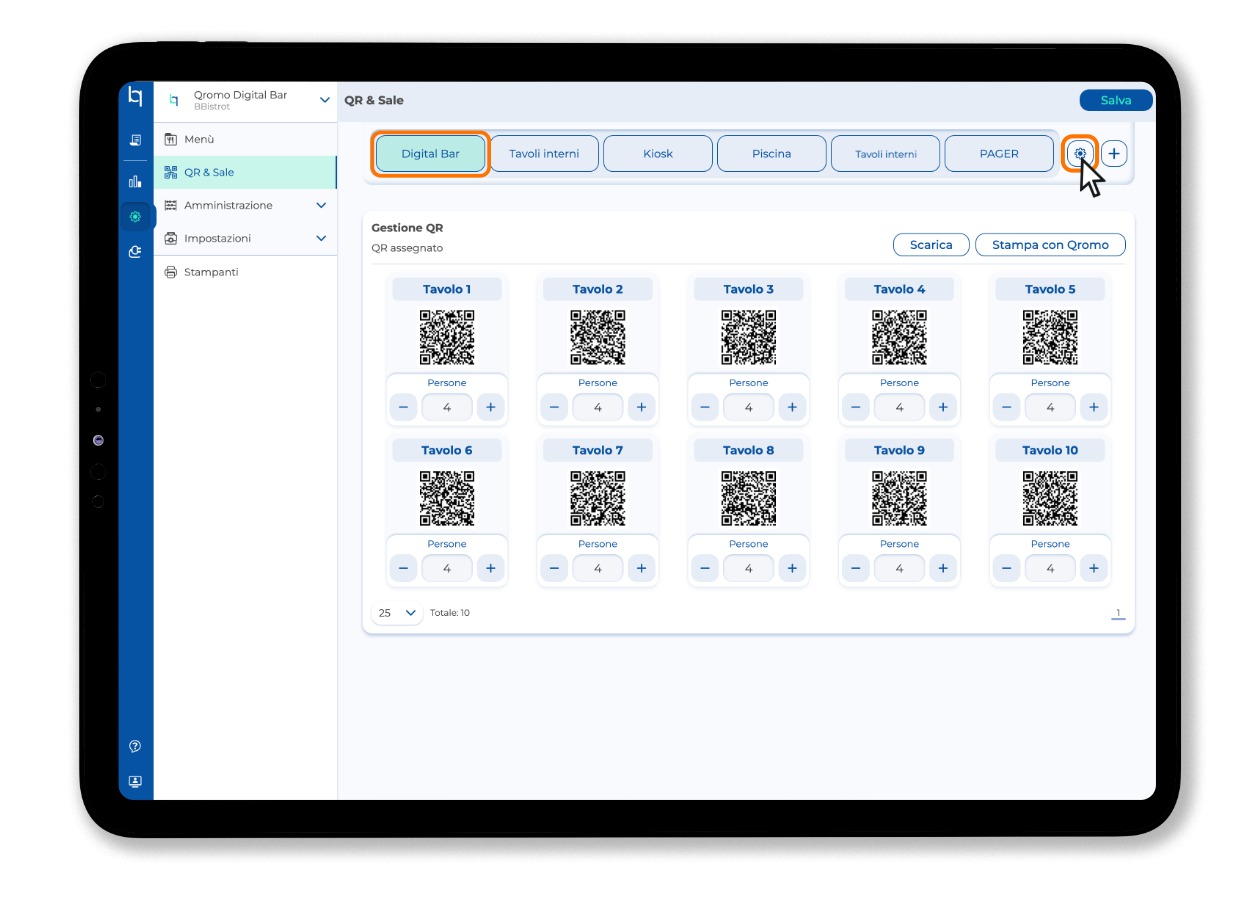This screenshot has height=920, width=1250.
Task: Add a new room with the plus icon
Action: pos(1114,154)
